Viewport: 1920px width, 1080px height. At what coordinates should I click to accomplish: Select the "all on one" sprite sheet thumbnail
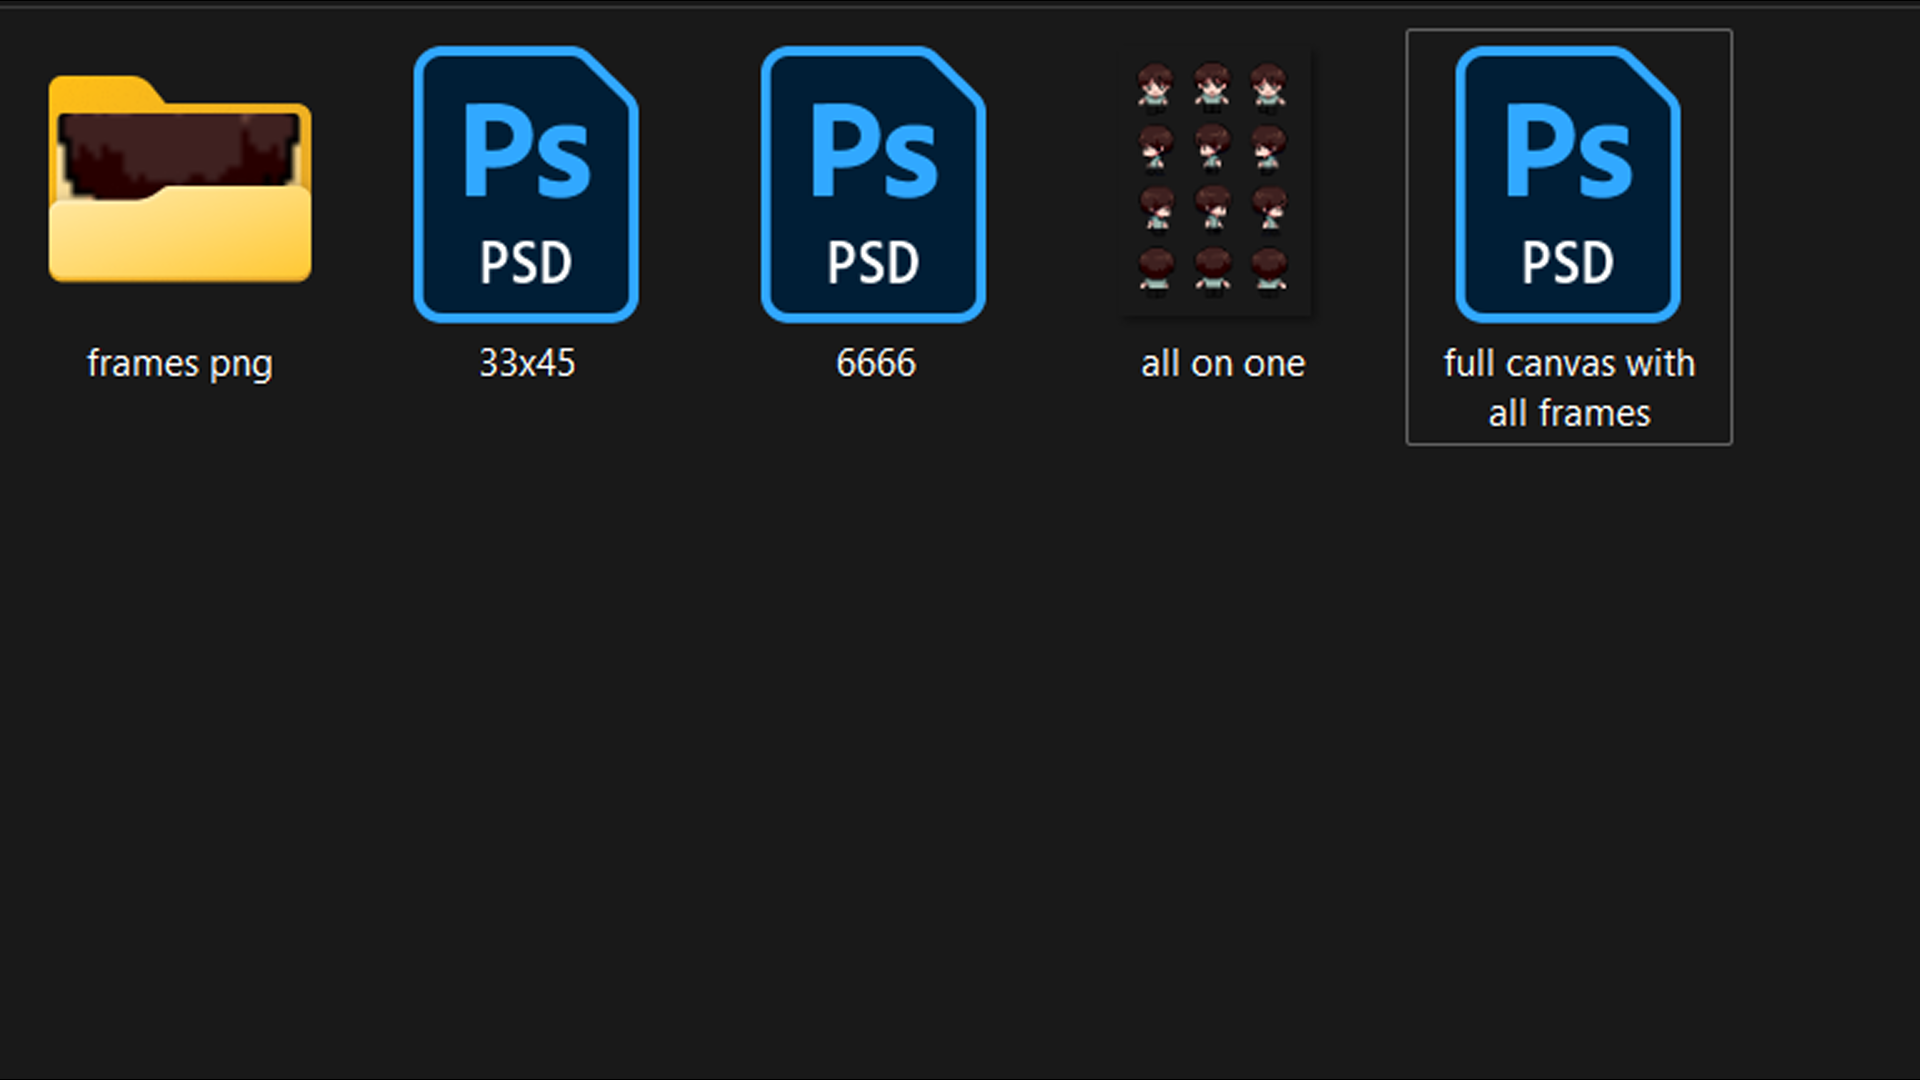pyautogui.click(x=1213, y=182)
